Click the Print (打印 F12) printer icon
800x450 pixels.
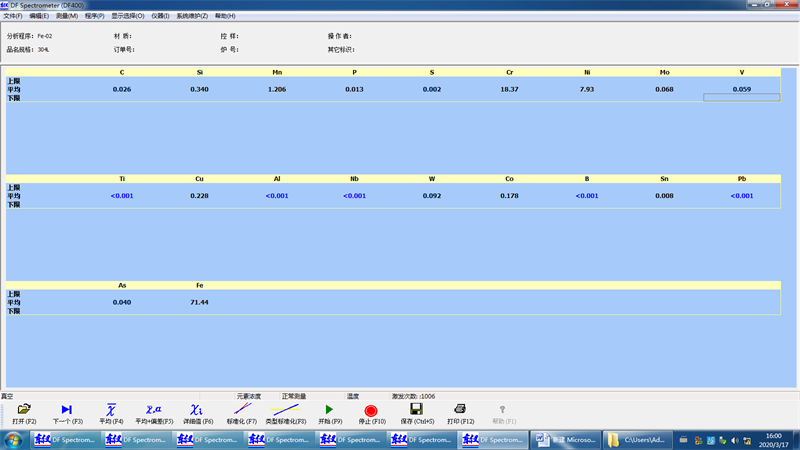click(460, 410)
